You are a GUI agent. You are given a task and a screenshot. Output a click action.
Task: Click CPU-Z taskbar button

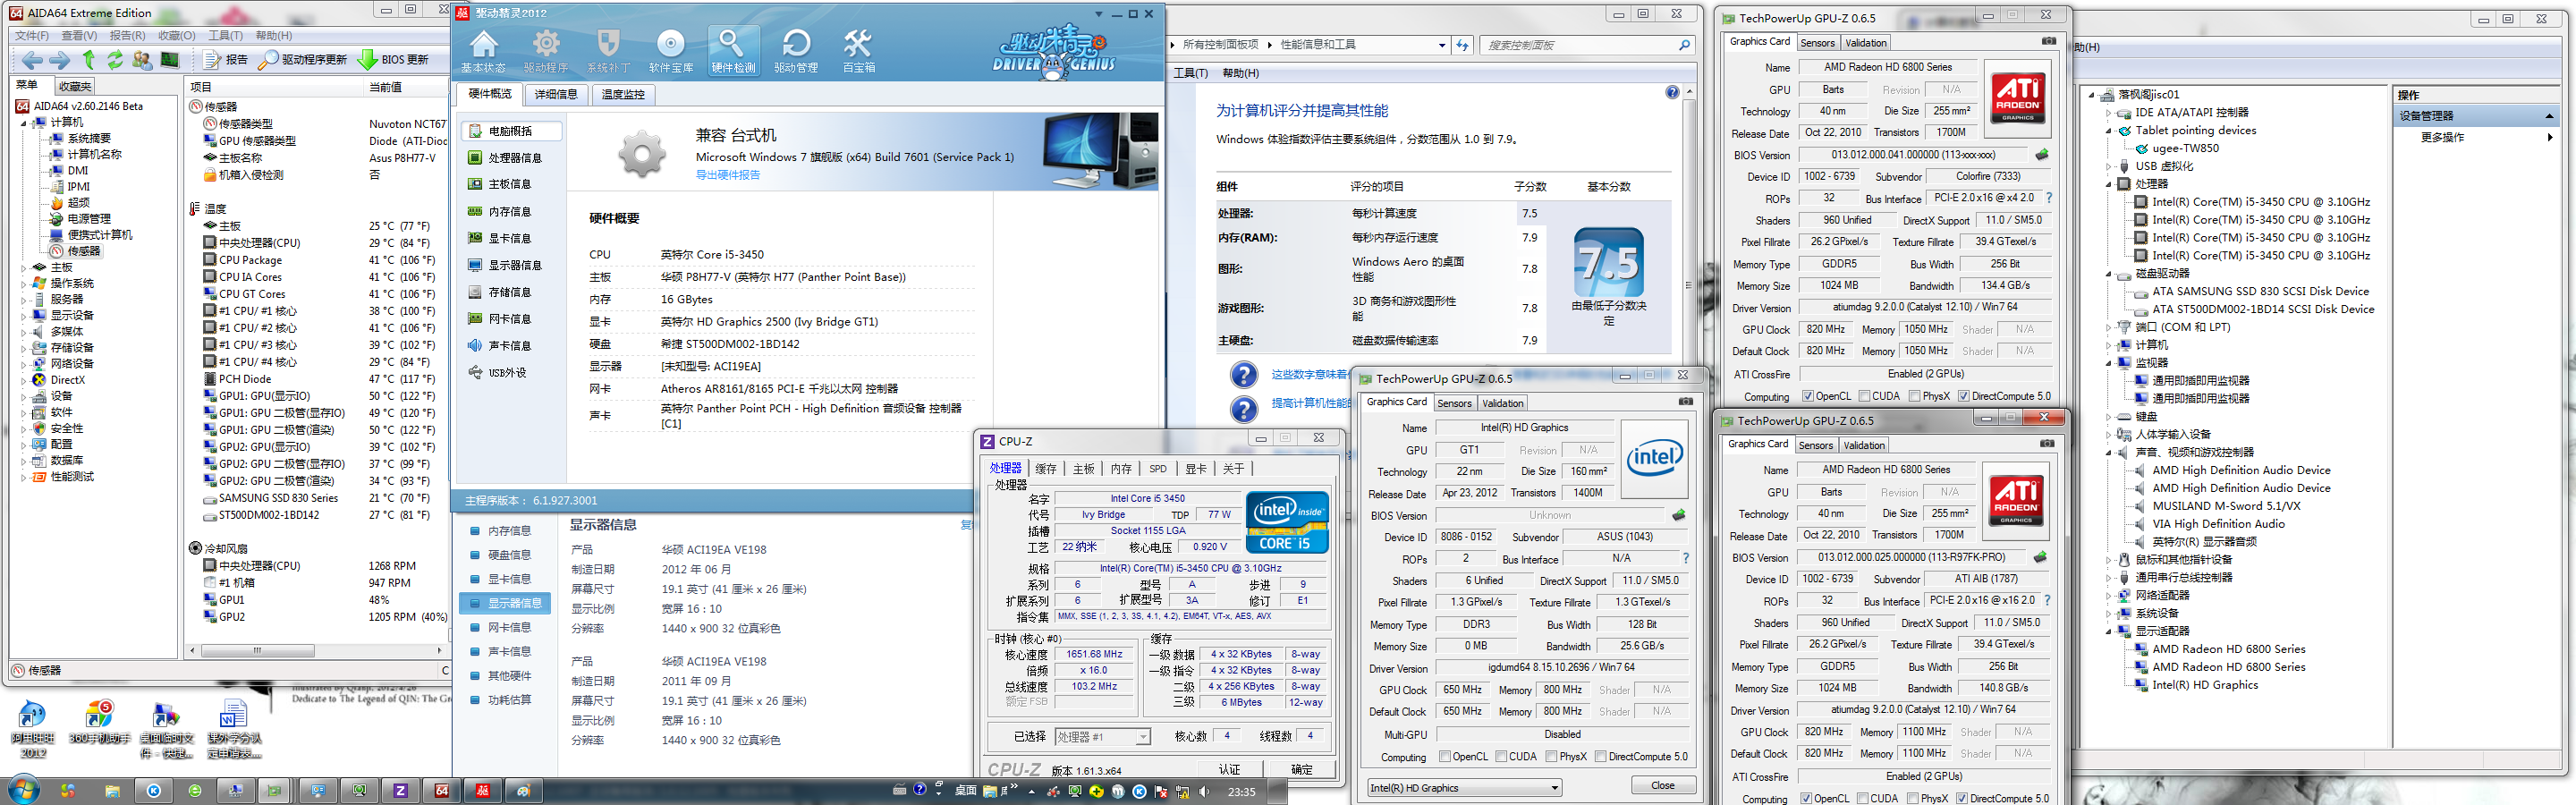[x=400, y=791]
